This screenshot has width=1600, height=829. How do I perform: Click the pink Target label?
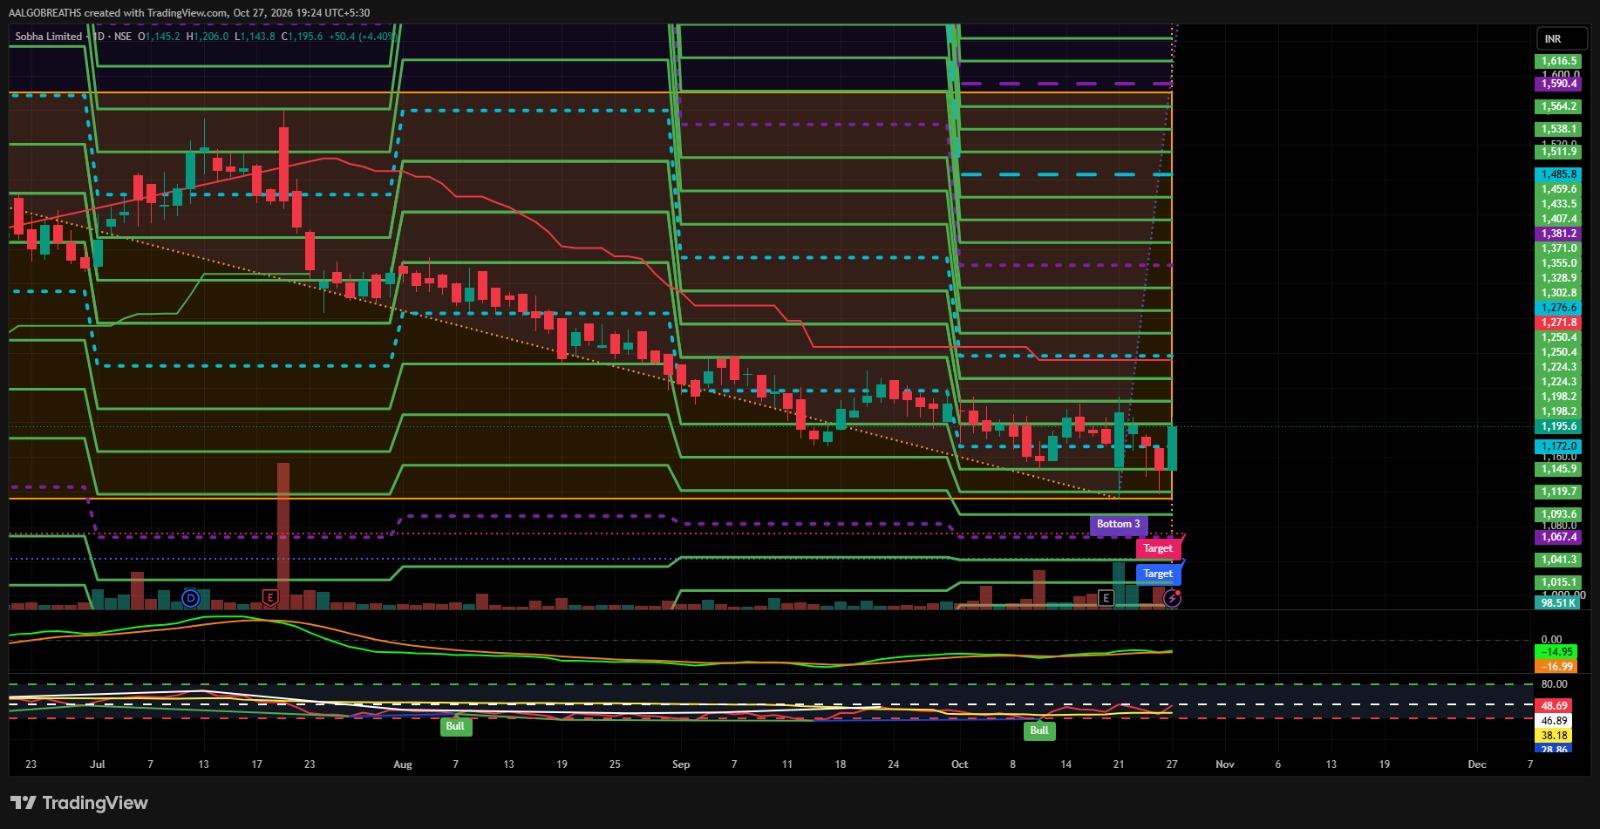(1158, 548)
